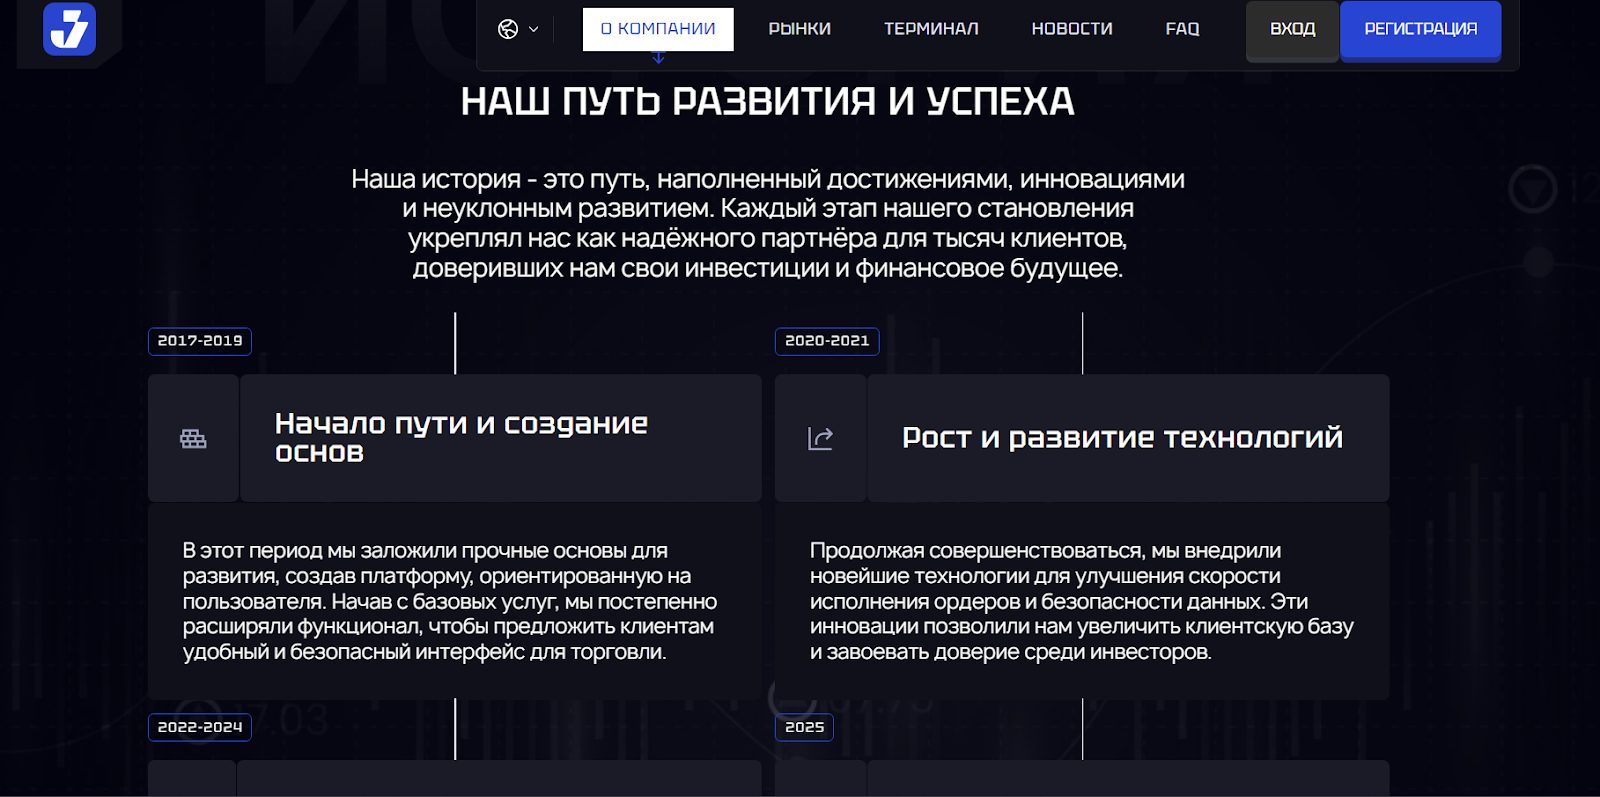Navigate to НОВОСТИ
The height and width of the screenshot is (797, 1600).
point(1072,29)
